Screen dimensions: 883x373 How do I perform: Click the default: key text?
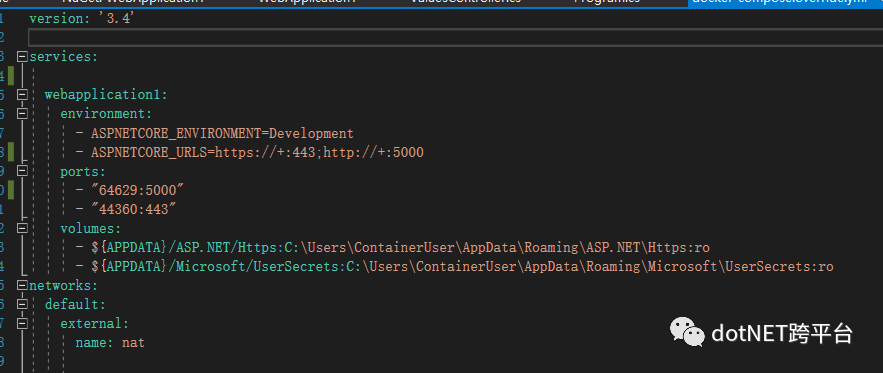[x=75, y=304]
